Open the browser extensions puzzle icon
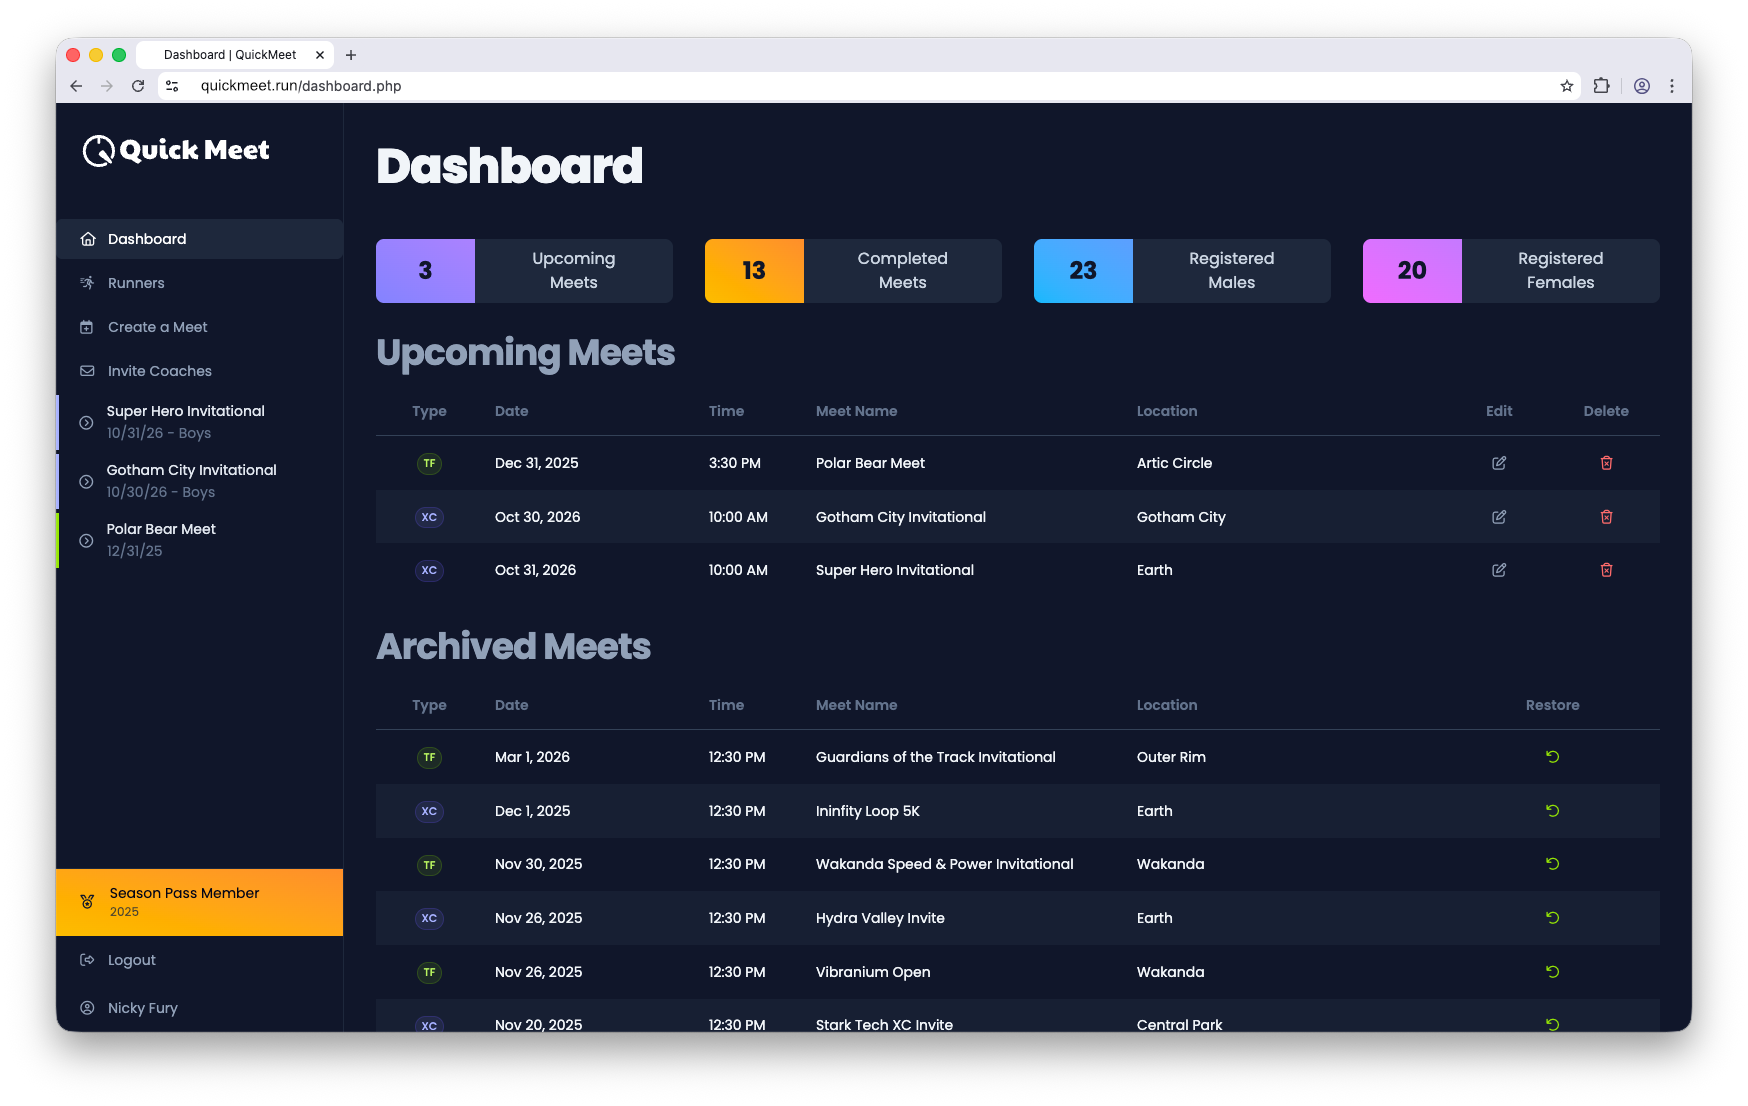 (1601, 86)
